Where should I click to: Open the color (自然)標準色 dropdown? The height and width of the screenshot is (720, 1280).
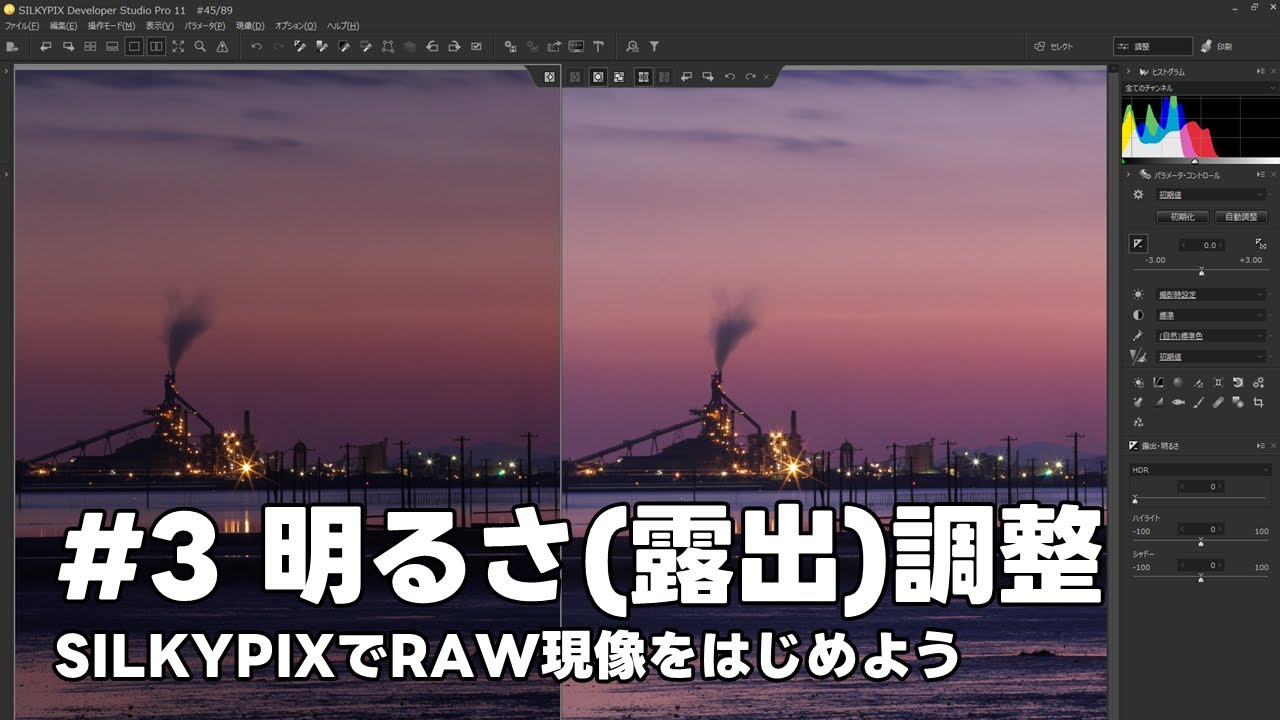click(1212, 336)
